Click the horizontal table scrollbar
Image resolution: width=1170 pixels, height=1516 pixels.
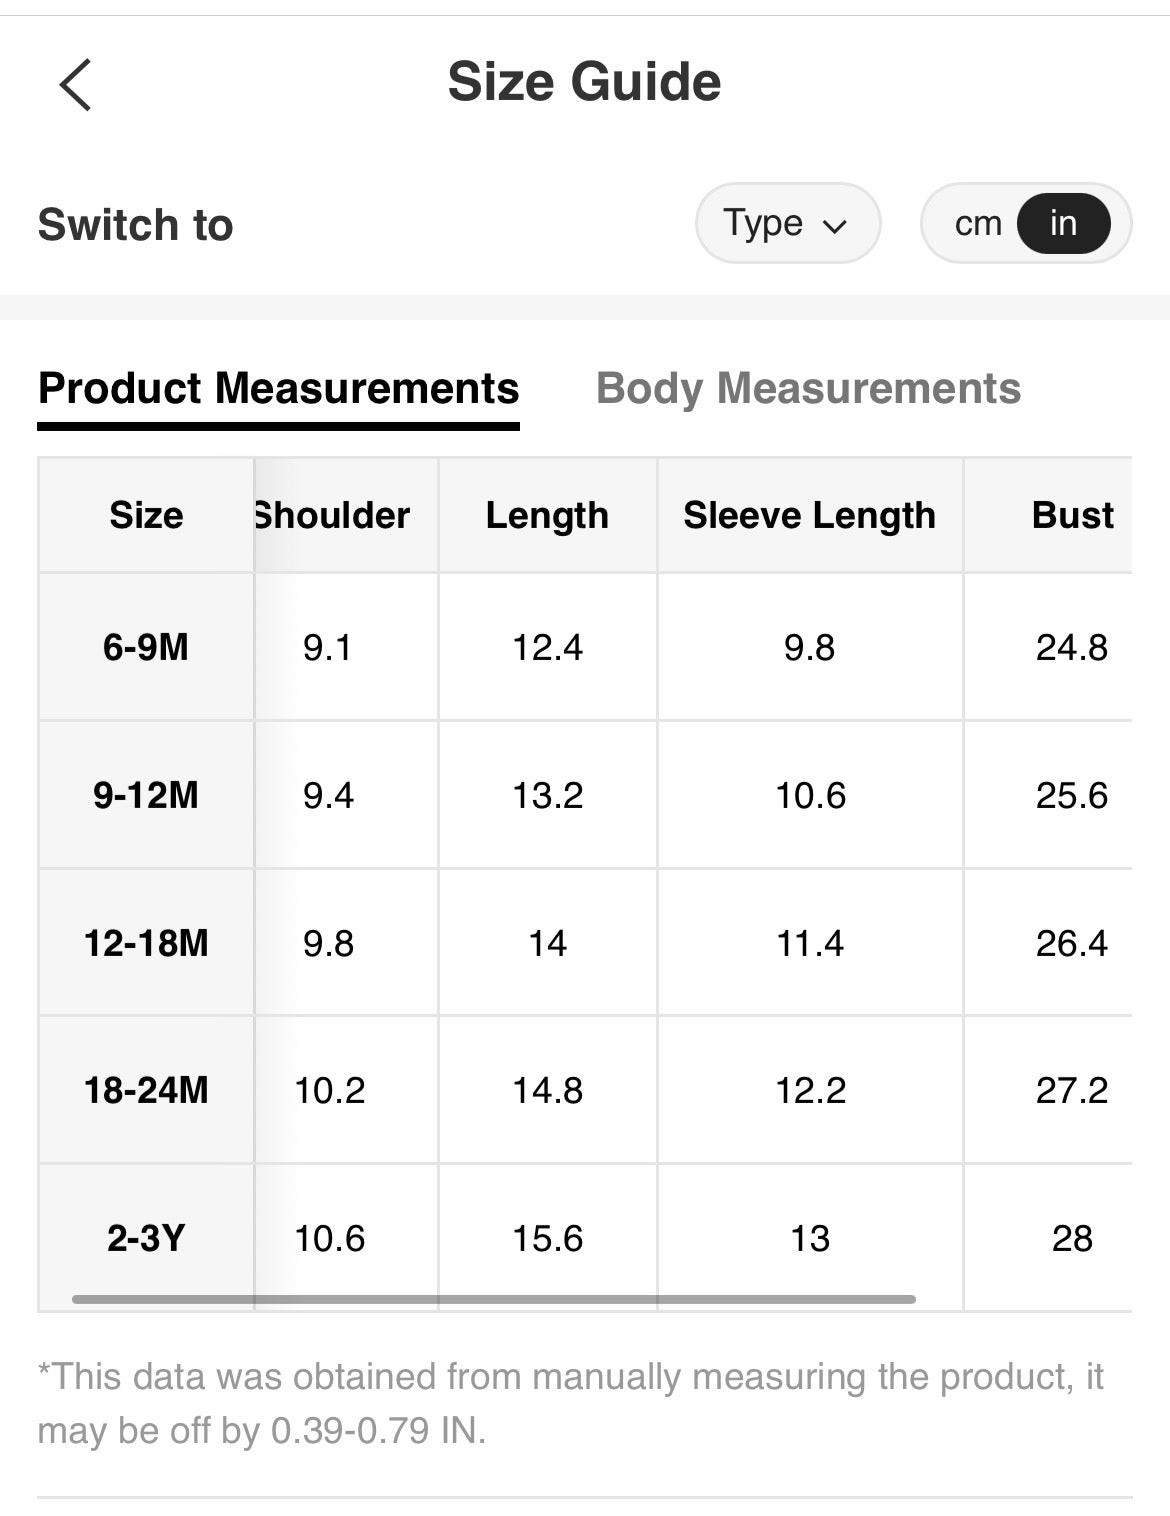click(494, 1299)
